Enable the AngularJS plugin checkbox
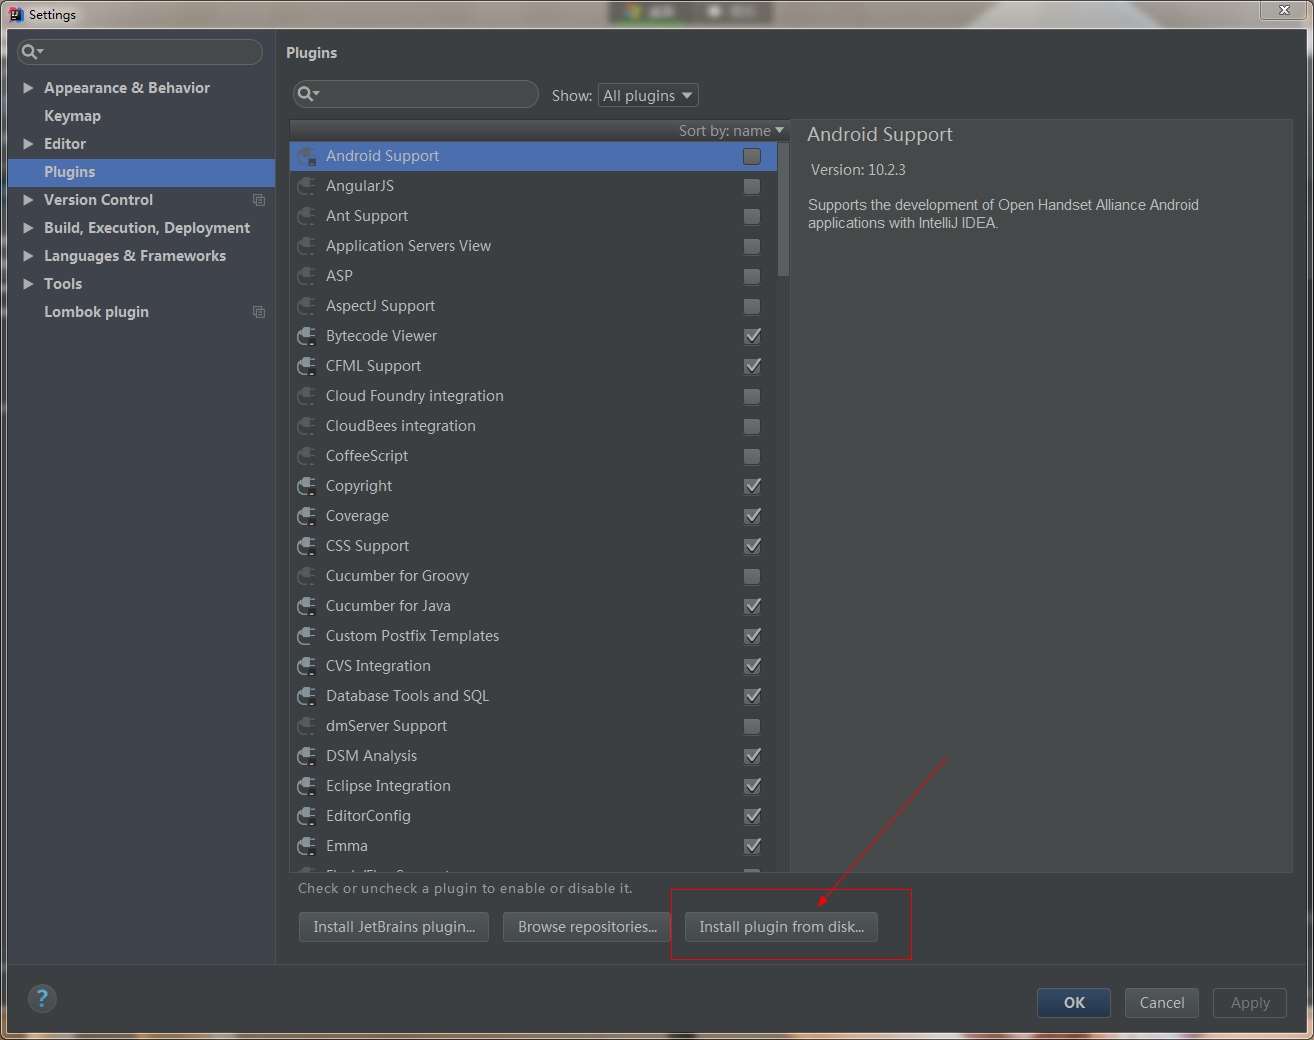 coord(752,186)
